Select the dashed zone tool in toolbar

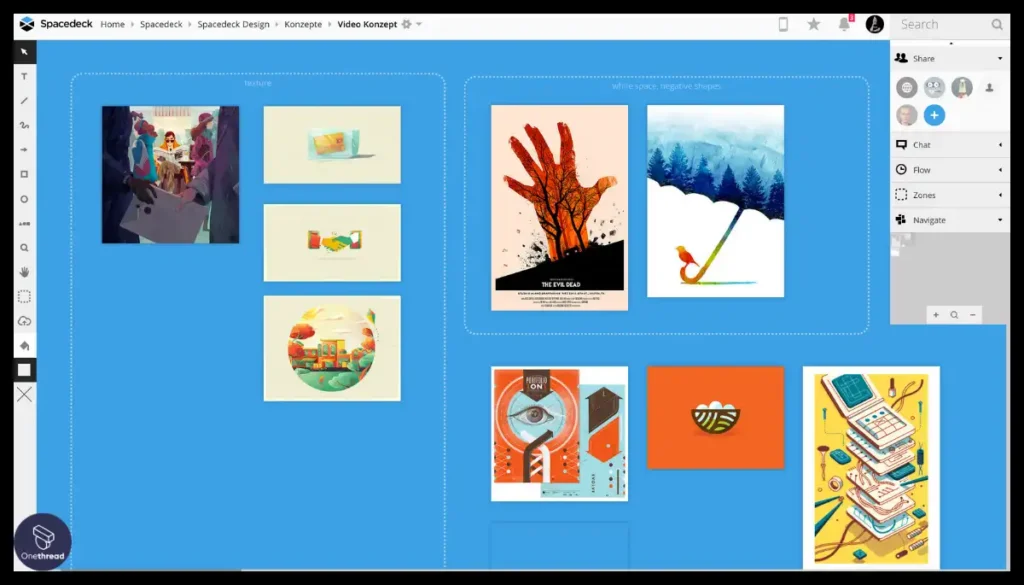click(x=24, y=297)
